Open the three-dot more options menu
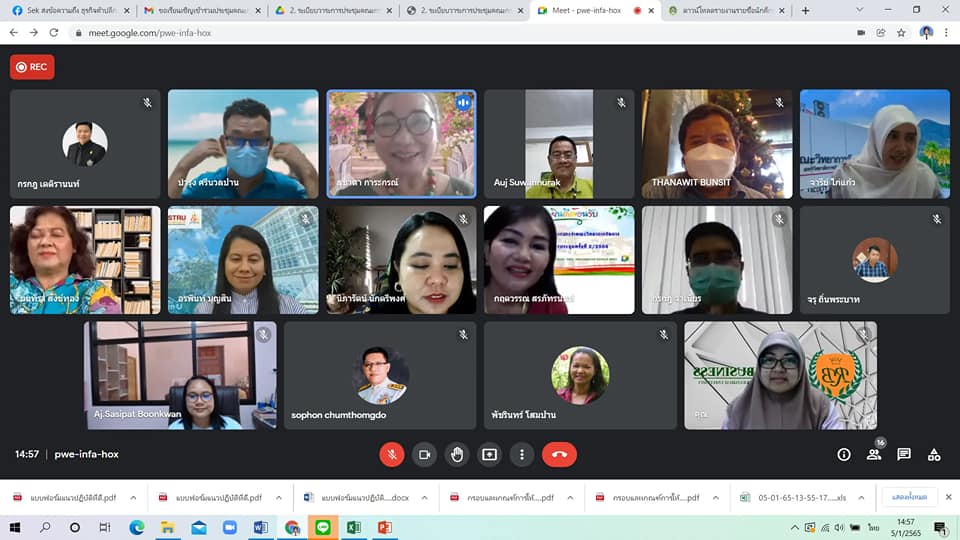This screenshot has width=960, height=540. click(522, 454)
